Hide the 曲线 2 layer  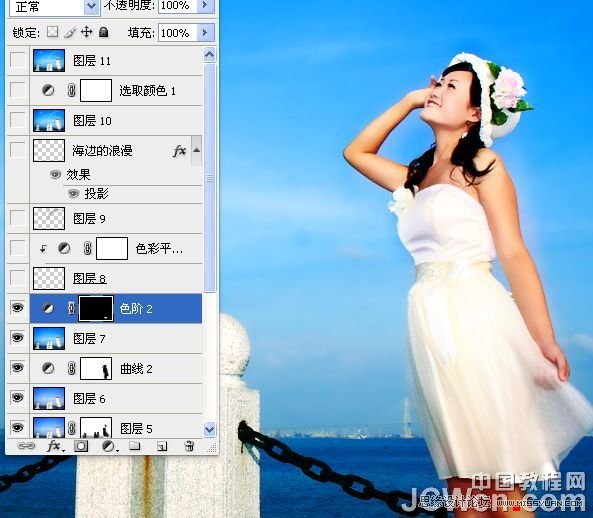pos(17,368)
